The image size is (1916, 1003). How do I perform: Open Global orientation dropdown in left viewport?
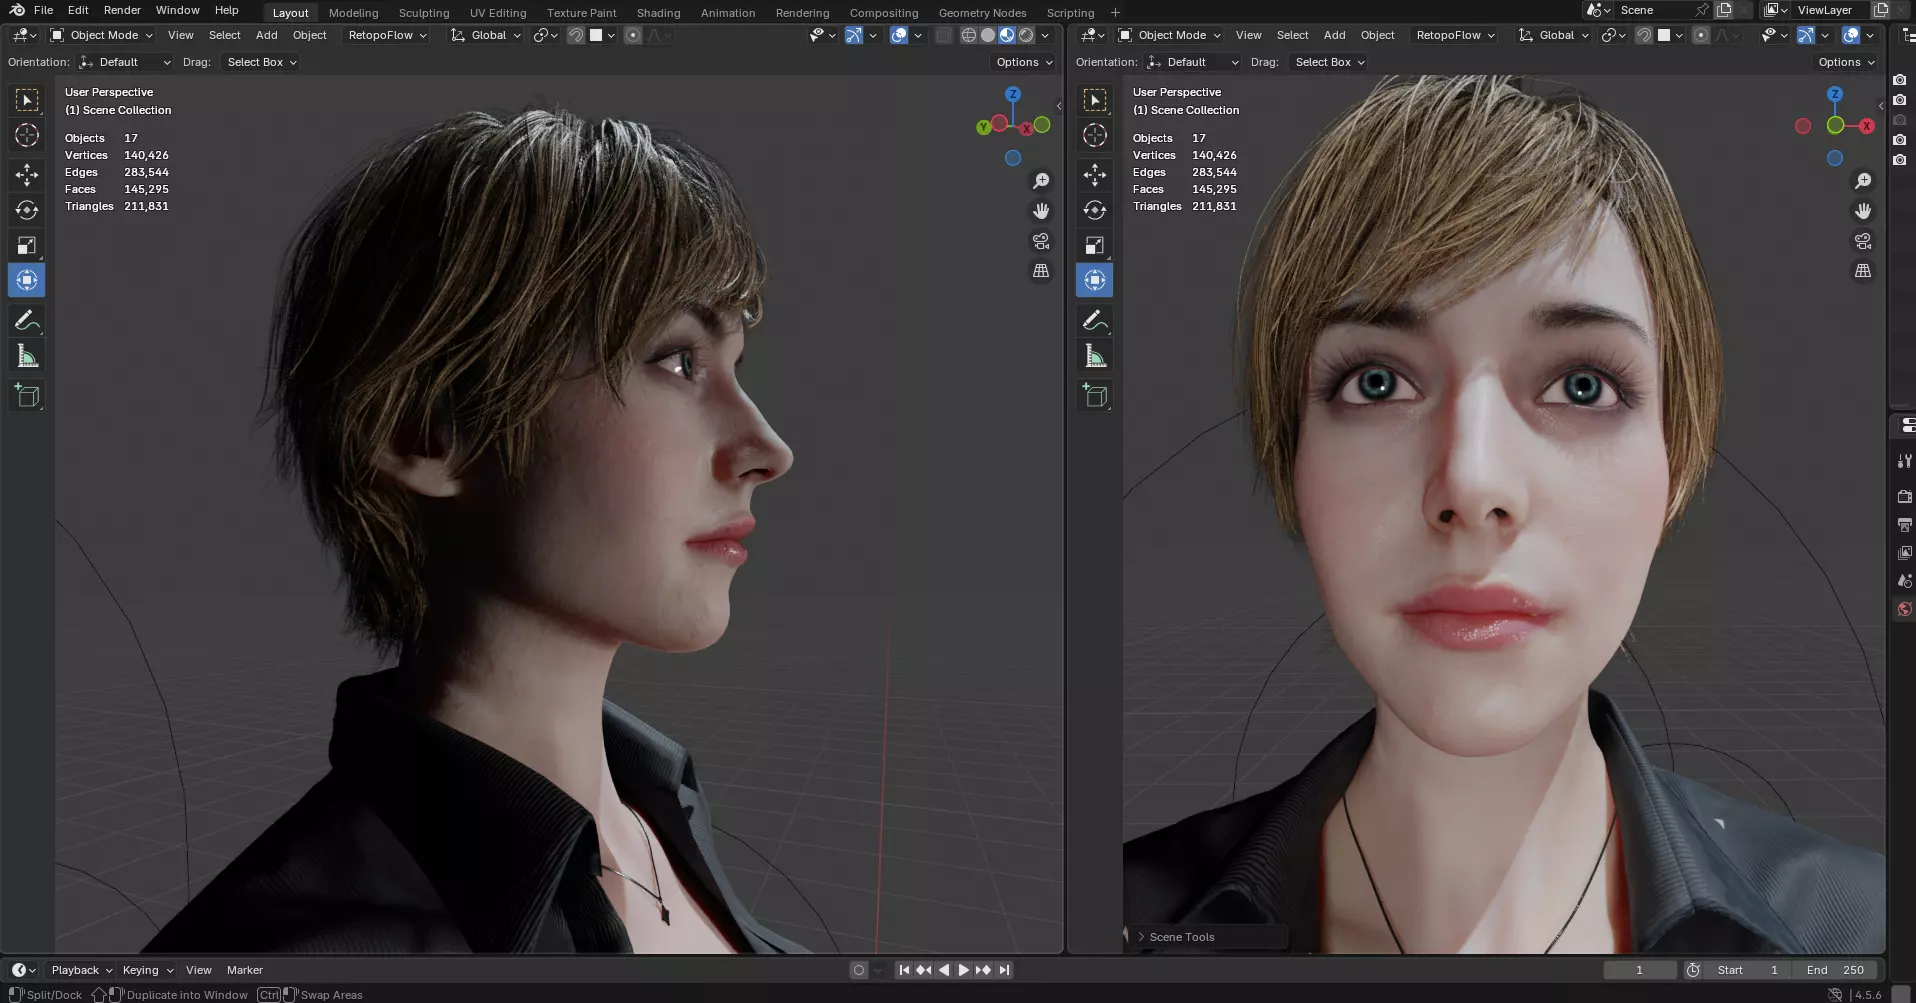point(486,35)
